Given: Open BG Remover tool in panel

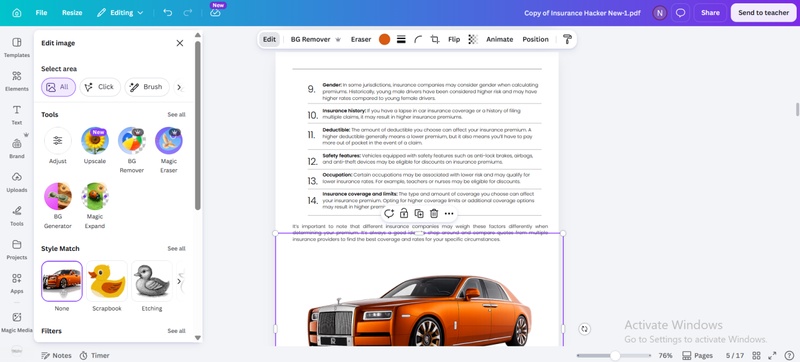Looking at the screenshot, I should 132,150.
